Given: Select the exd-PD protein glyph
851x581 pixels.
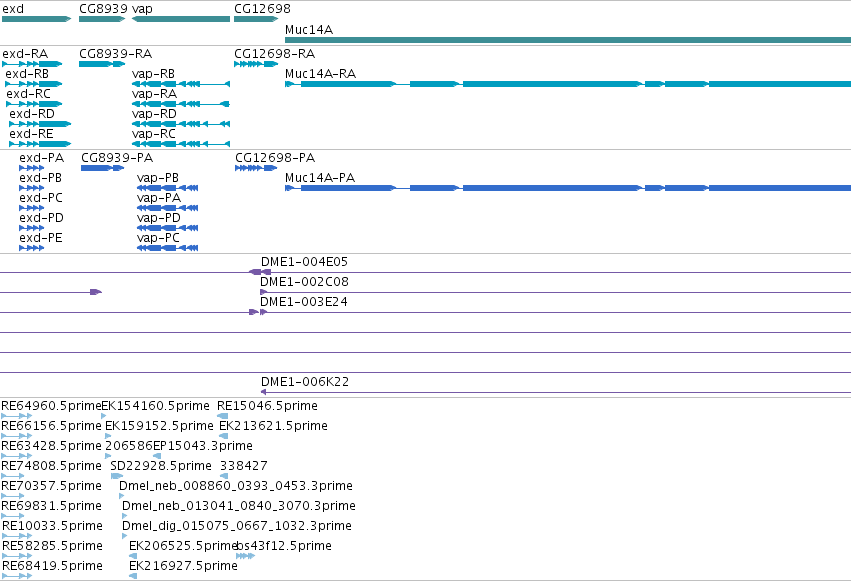Looking at the screenshot, I should [31, 228].
